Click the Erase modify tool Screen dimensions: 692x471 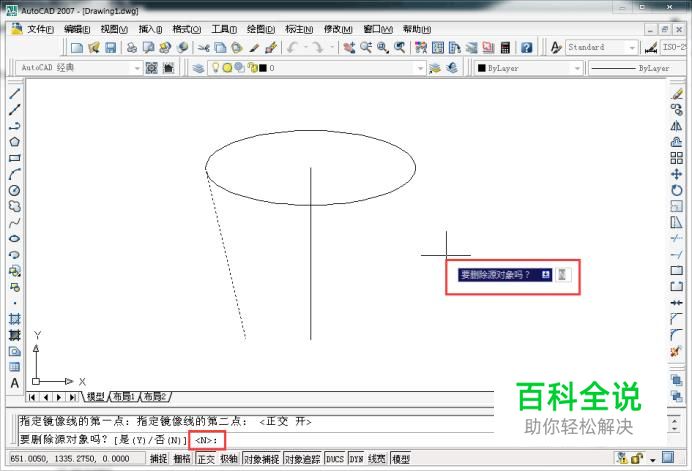point(677,94)
